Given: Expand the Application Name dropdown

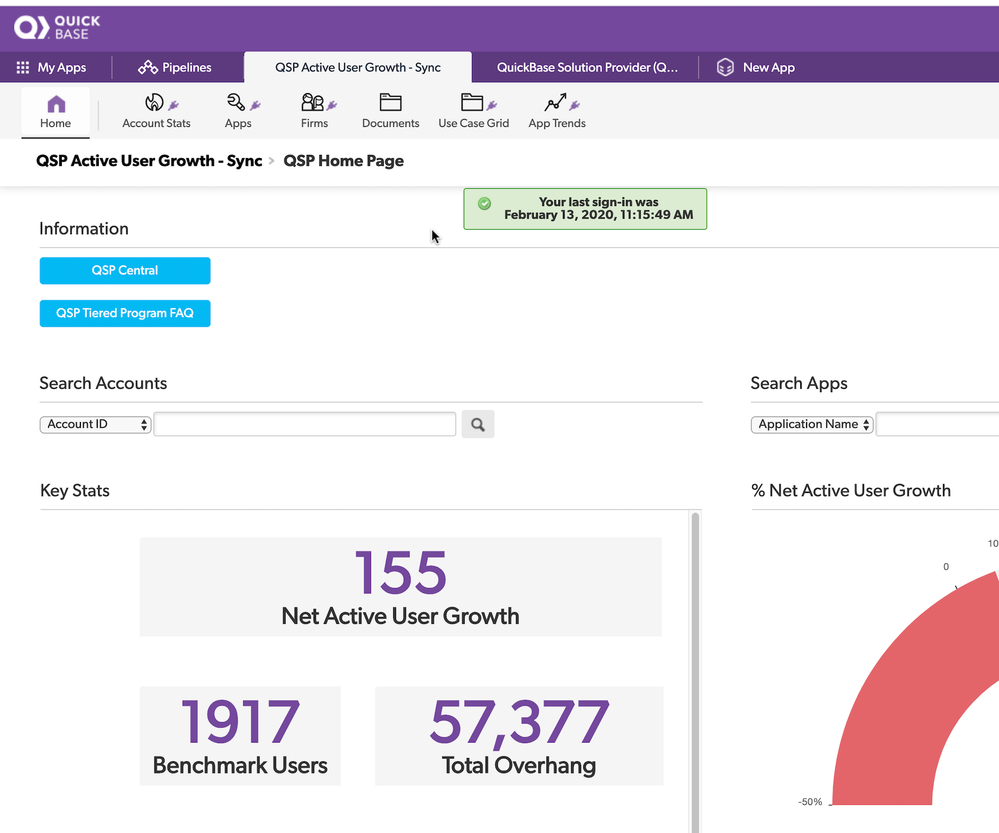Looking at the screenshot, I should (812, 424).
